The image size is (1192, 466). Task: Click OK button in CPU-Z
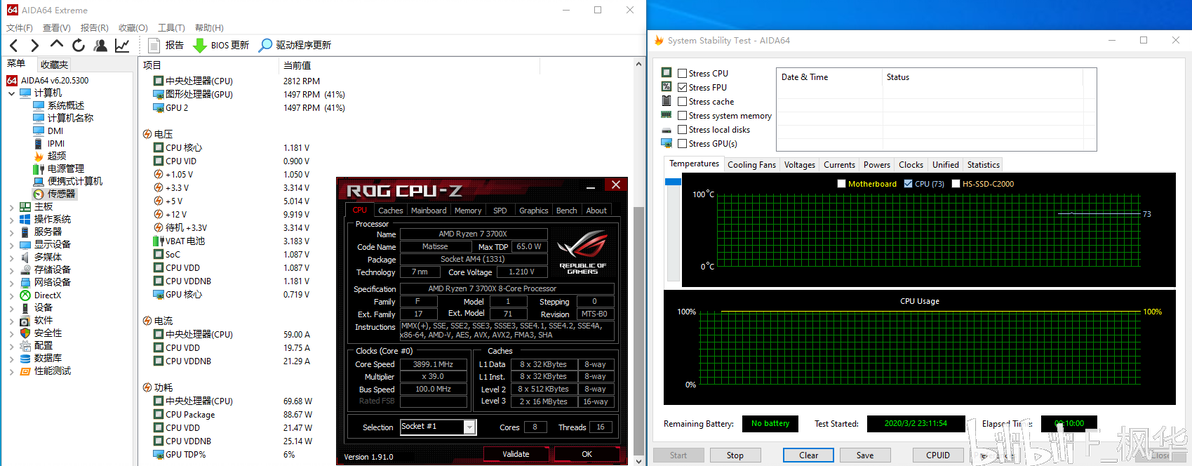tap(586, 454)
